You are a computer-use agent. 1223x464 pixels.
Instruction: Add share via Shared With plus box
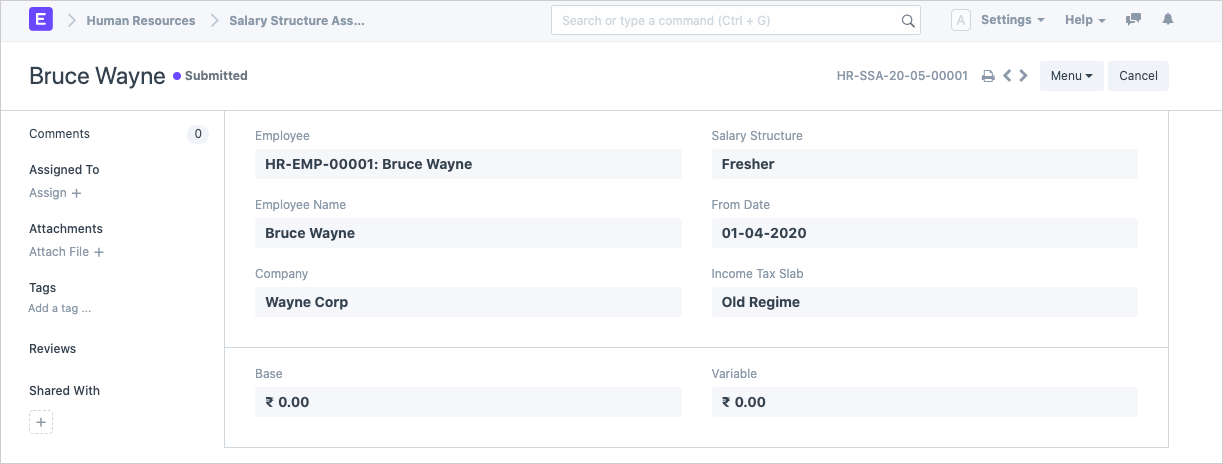41,422
